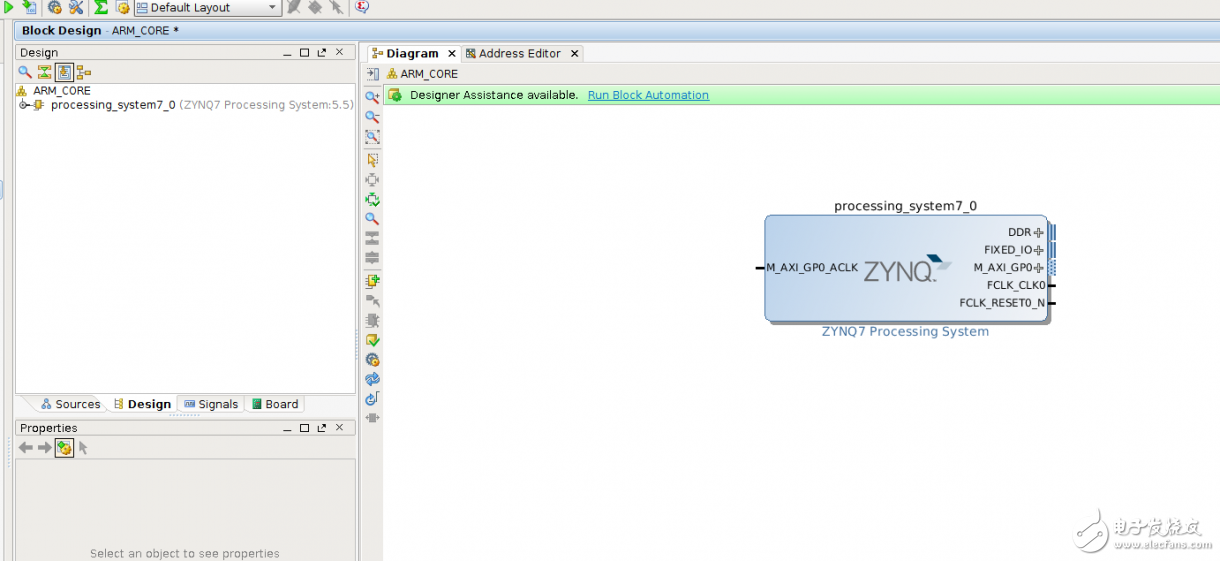The height and width of the screenshot is (561, 1220).
Task: Click the green Sigma icon in top toolbar
Action: (101, 7)
